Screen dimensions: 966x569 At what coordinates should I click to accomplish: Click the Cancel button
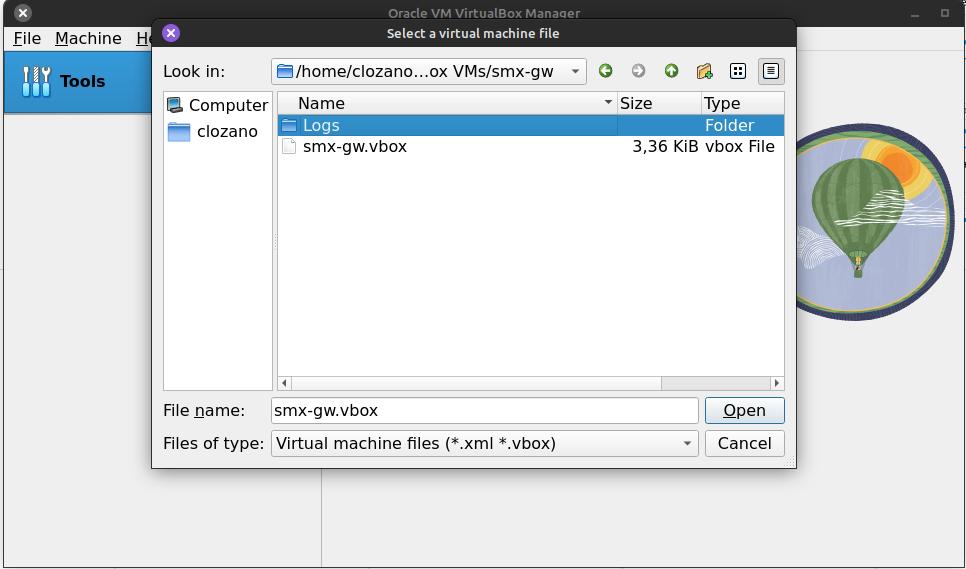click(744, 443)
